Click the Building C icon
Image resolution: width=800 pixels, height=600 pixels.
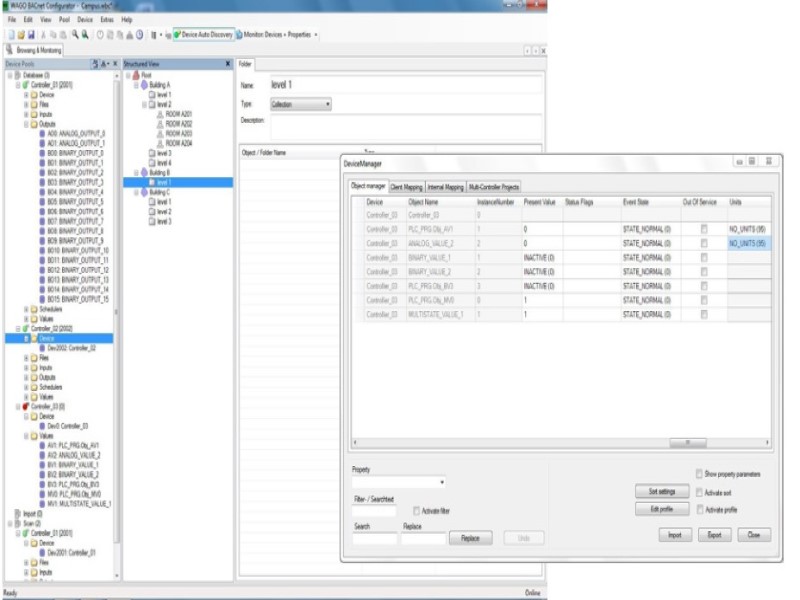click(x=144, y=192)
